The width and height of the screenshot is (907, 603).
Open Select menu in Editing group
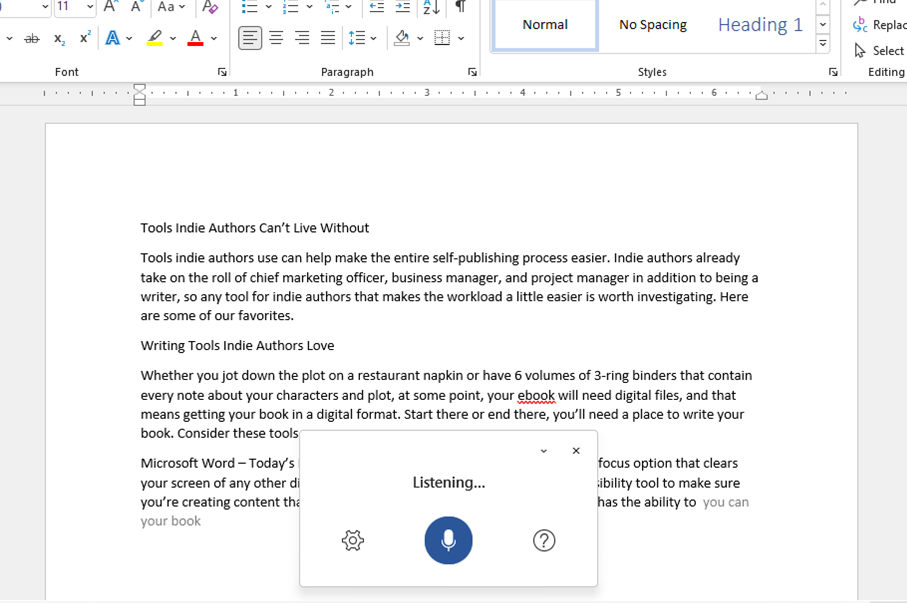point(880,51)
